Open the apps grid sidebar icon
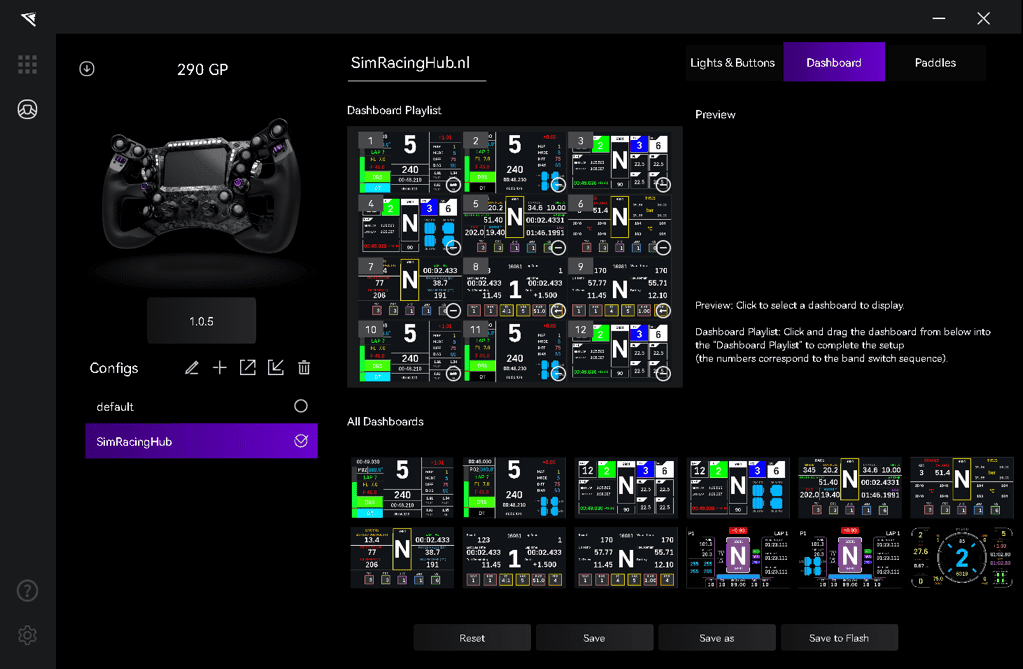The image size is (1023, 669). (27, 64)
